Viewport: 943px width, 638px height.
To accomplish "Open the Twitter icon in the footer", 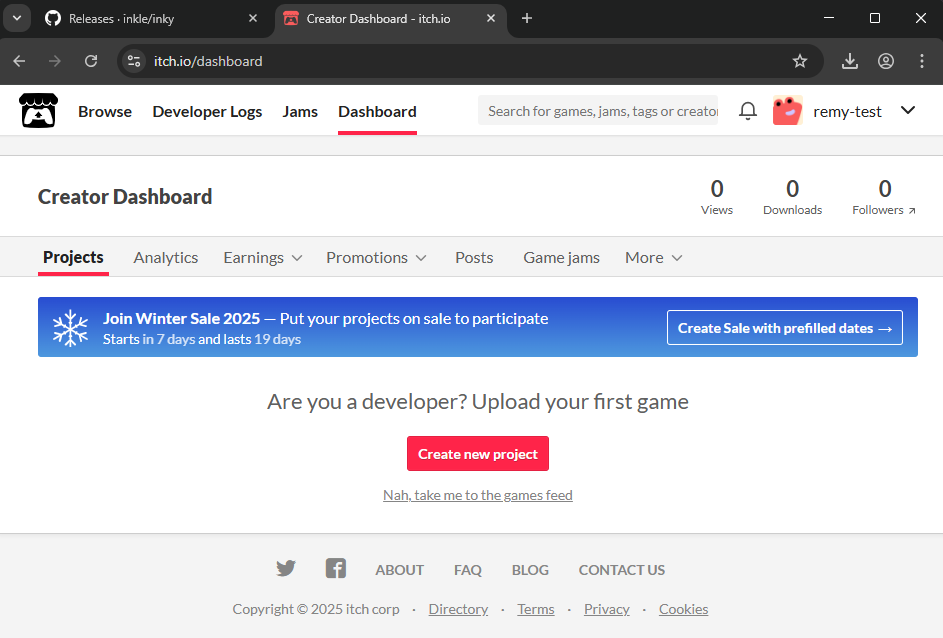I will click(286, 568).
